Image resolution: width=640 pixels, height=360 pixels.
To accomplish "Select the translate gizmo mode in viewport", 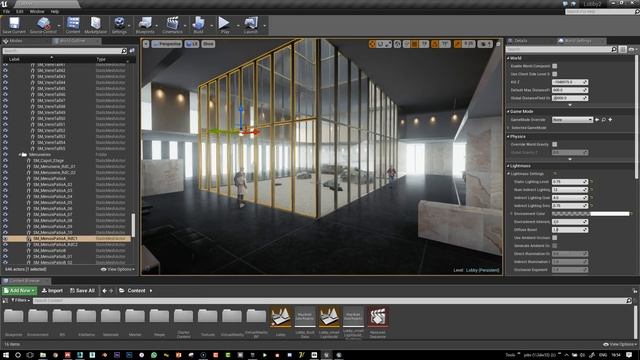I will coord(372,44).
